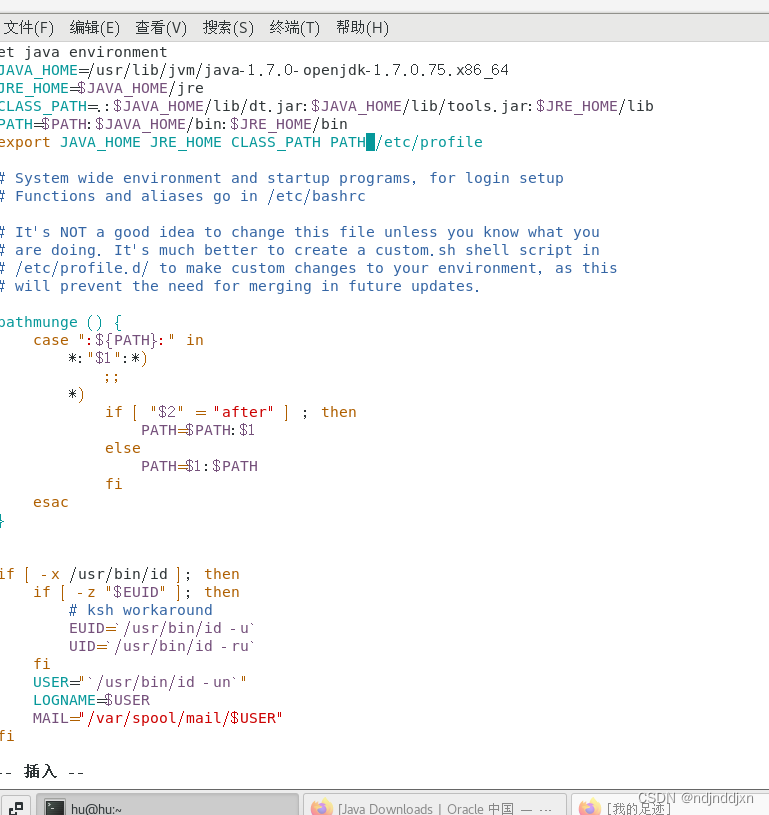This screenshot has width=769, height=815.
Task: Click /etc/profile text after the cursor
Action: (x=429, y=142)
